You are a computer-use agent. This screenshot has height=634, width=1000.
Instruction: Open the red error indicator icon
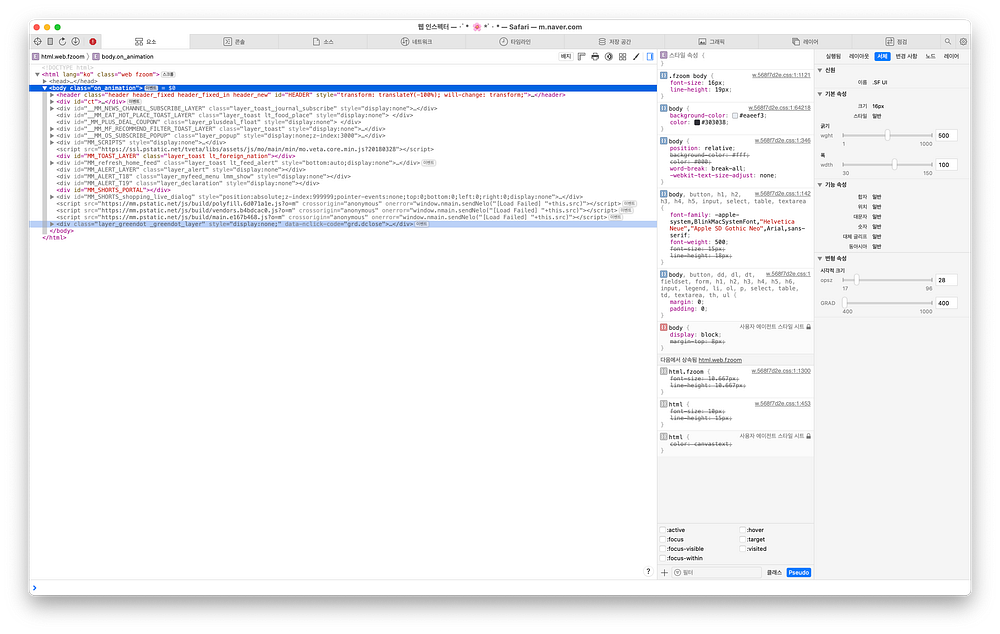pyautogui.click(x=92, y=41)
